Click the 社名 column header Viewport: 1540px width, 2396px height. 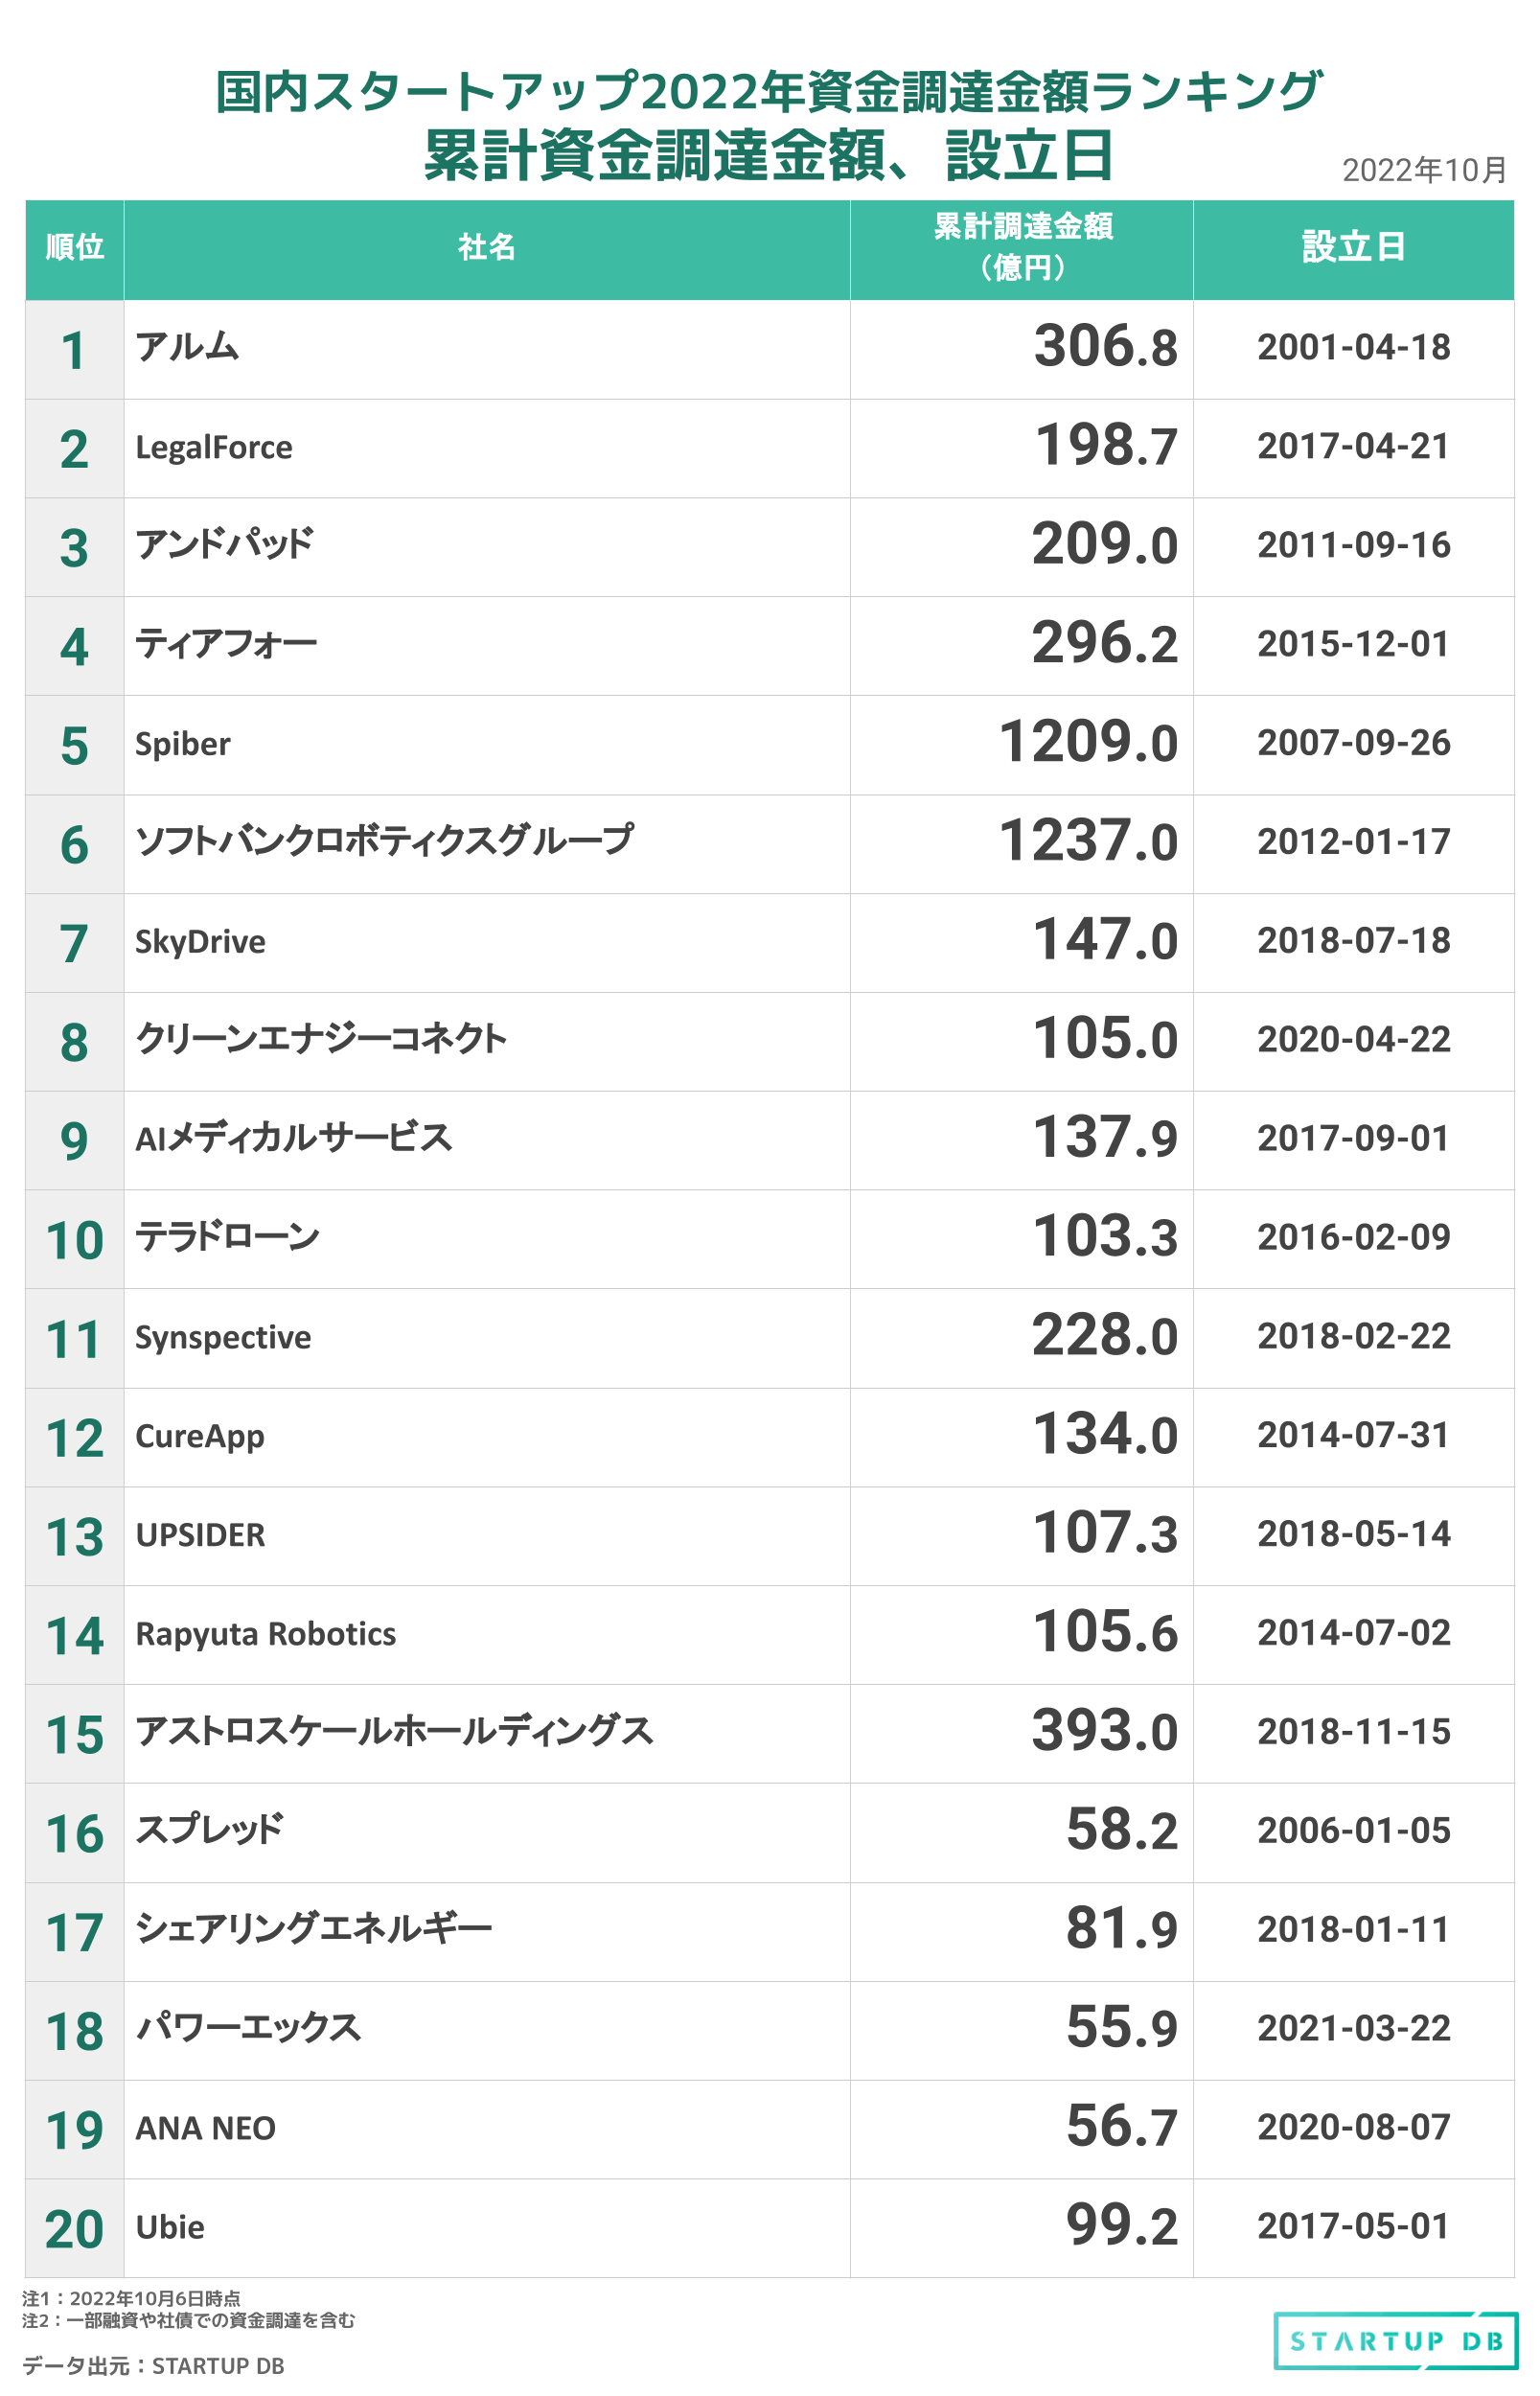coord(487,247)
